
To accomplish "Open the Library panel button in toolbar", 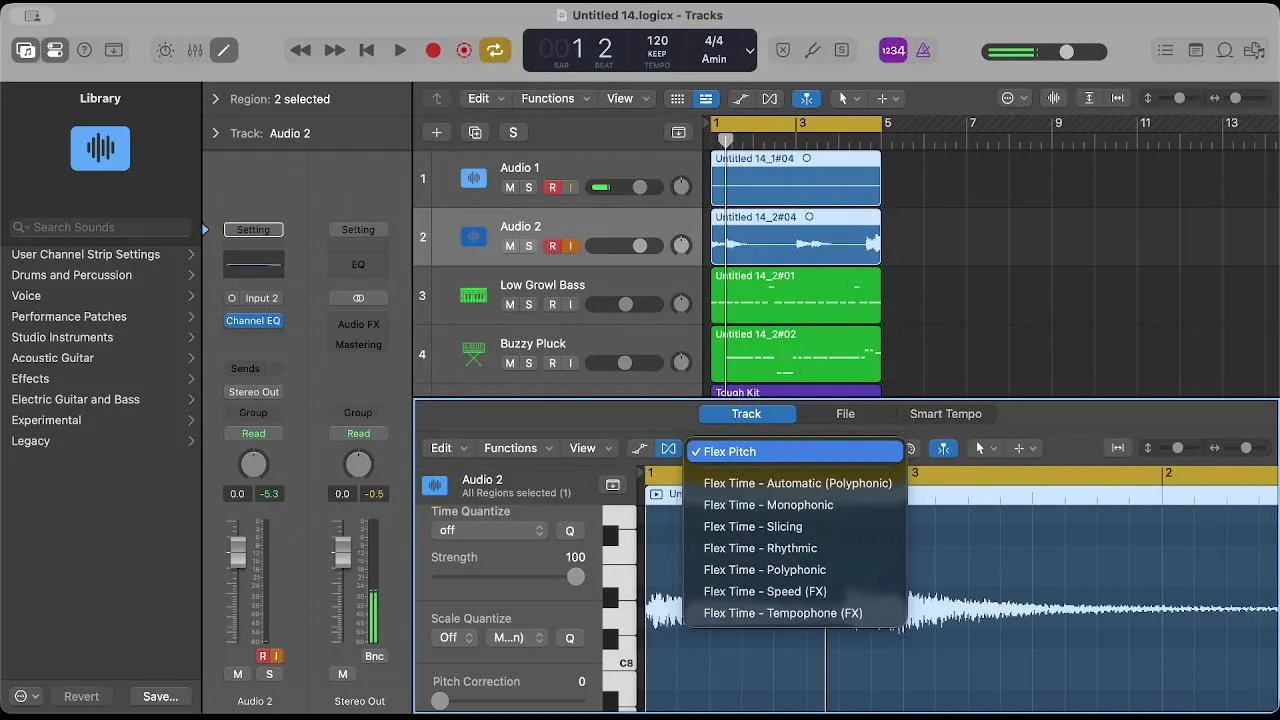I will [26, 50].
